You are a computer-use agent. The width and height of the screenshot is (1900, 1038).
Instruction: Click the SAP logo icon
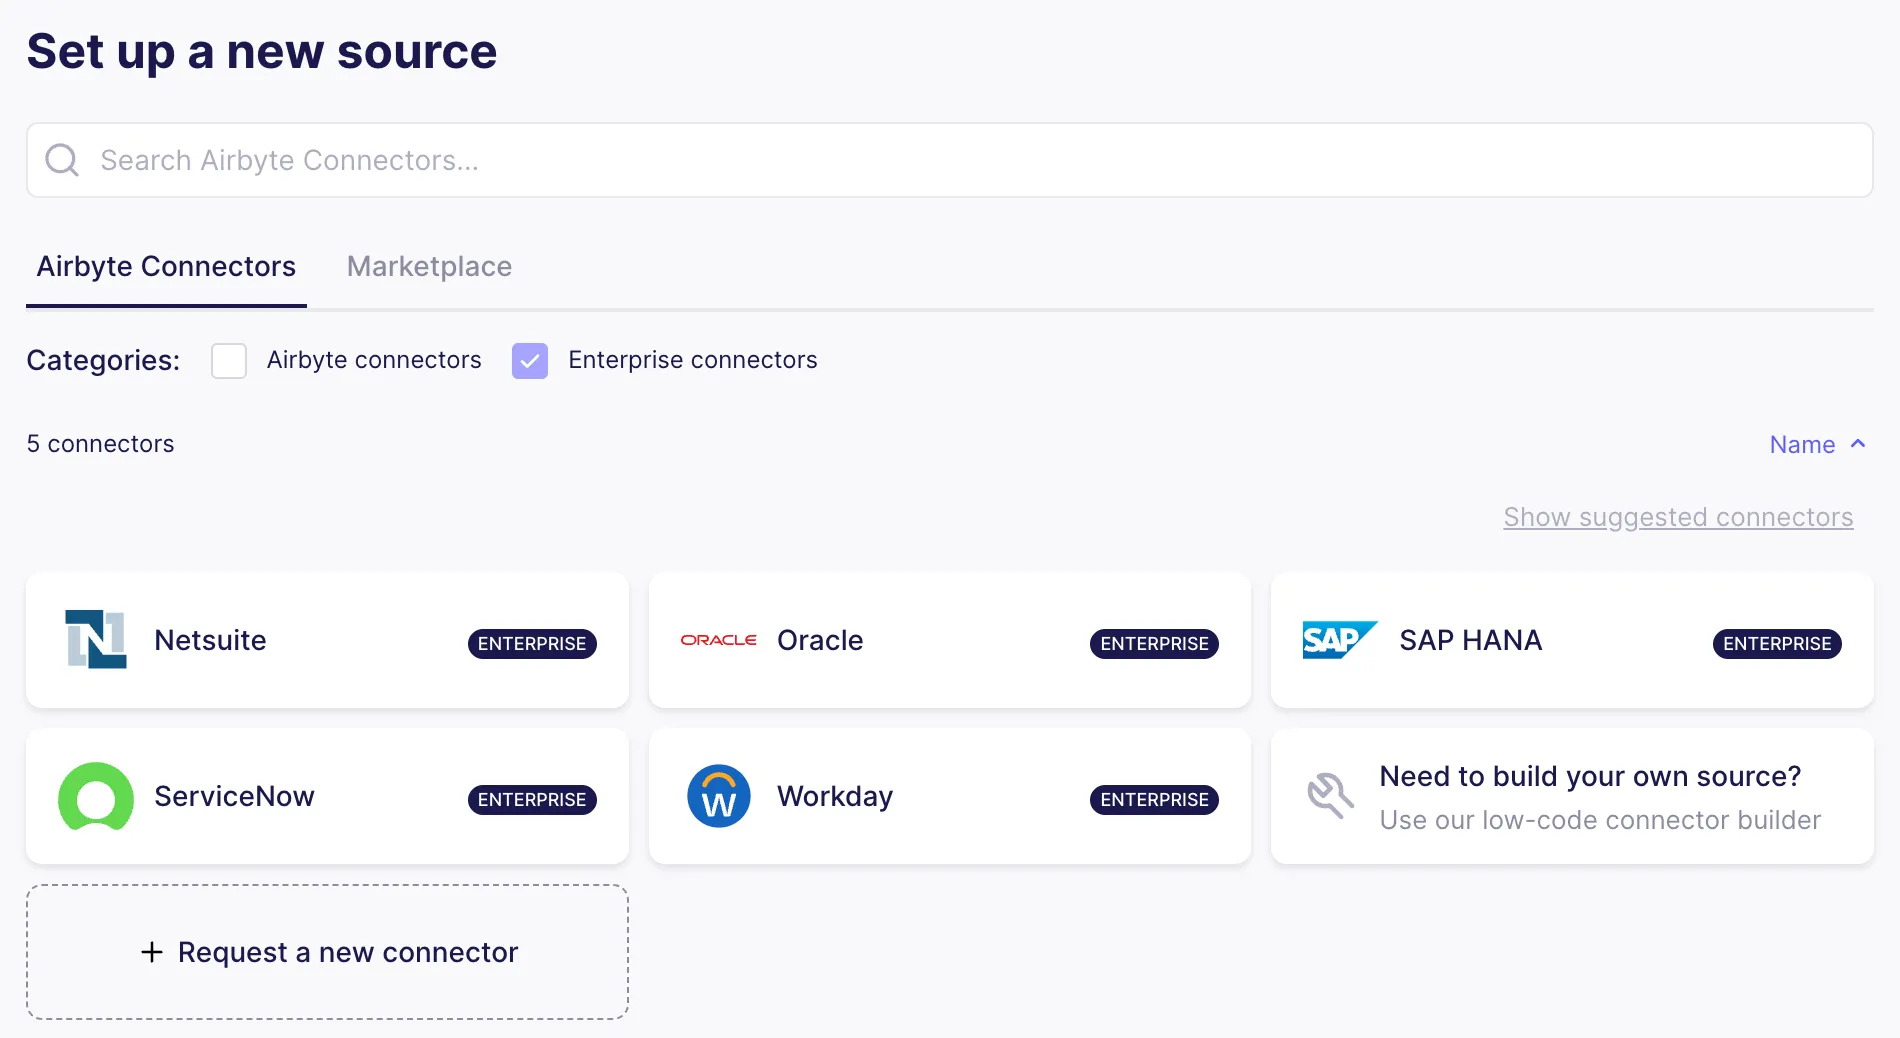pyautogui.click(x=1340, y=640)
